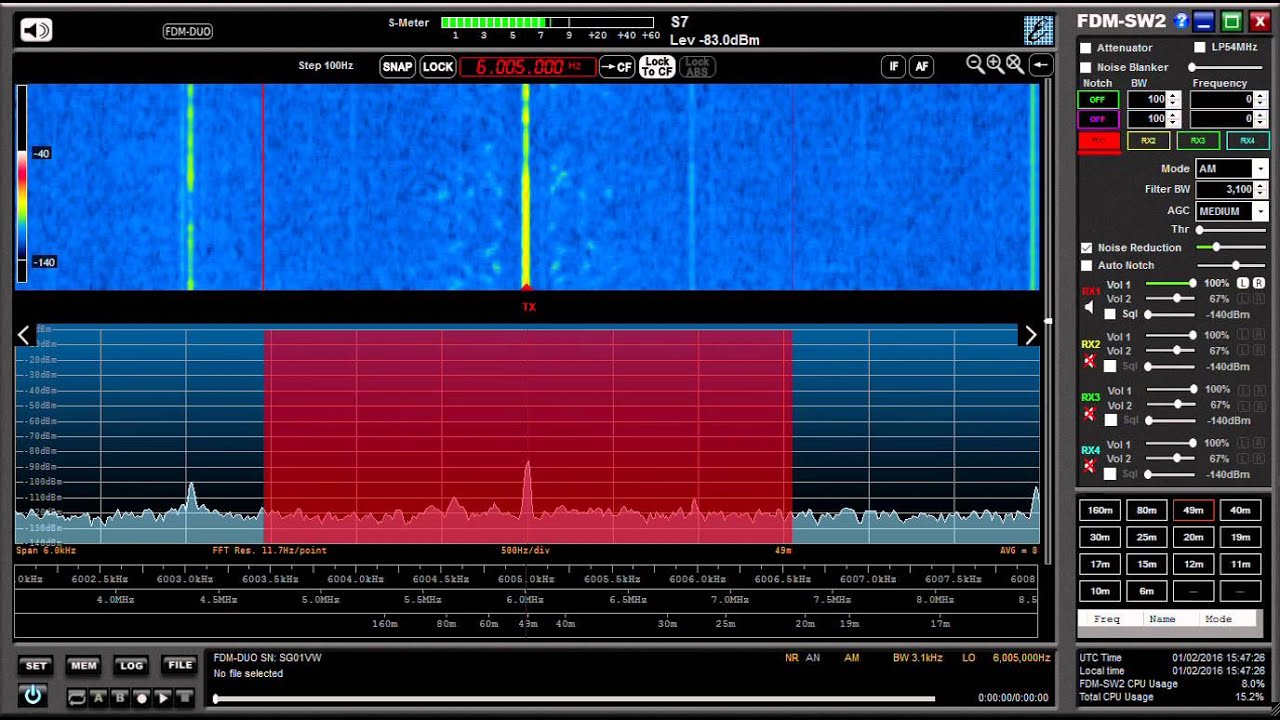Toggle the first green Notch OFF button
This screenshot has height=720, width=1280.
pos(1097,100)
